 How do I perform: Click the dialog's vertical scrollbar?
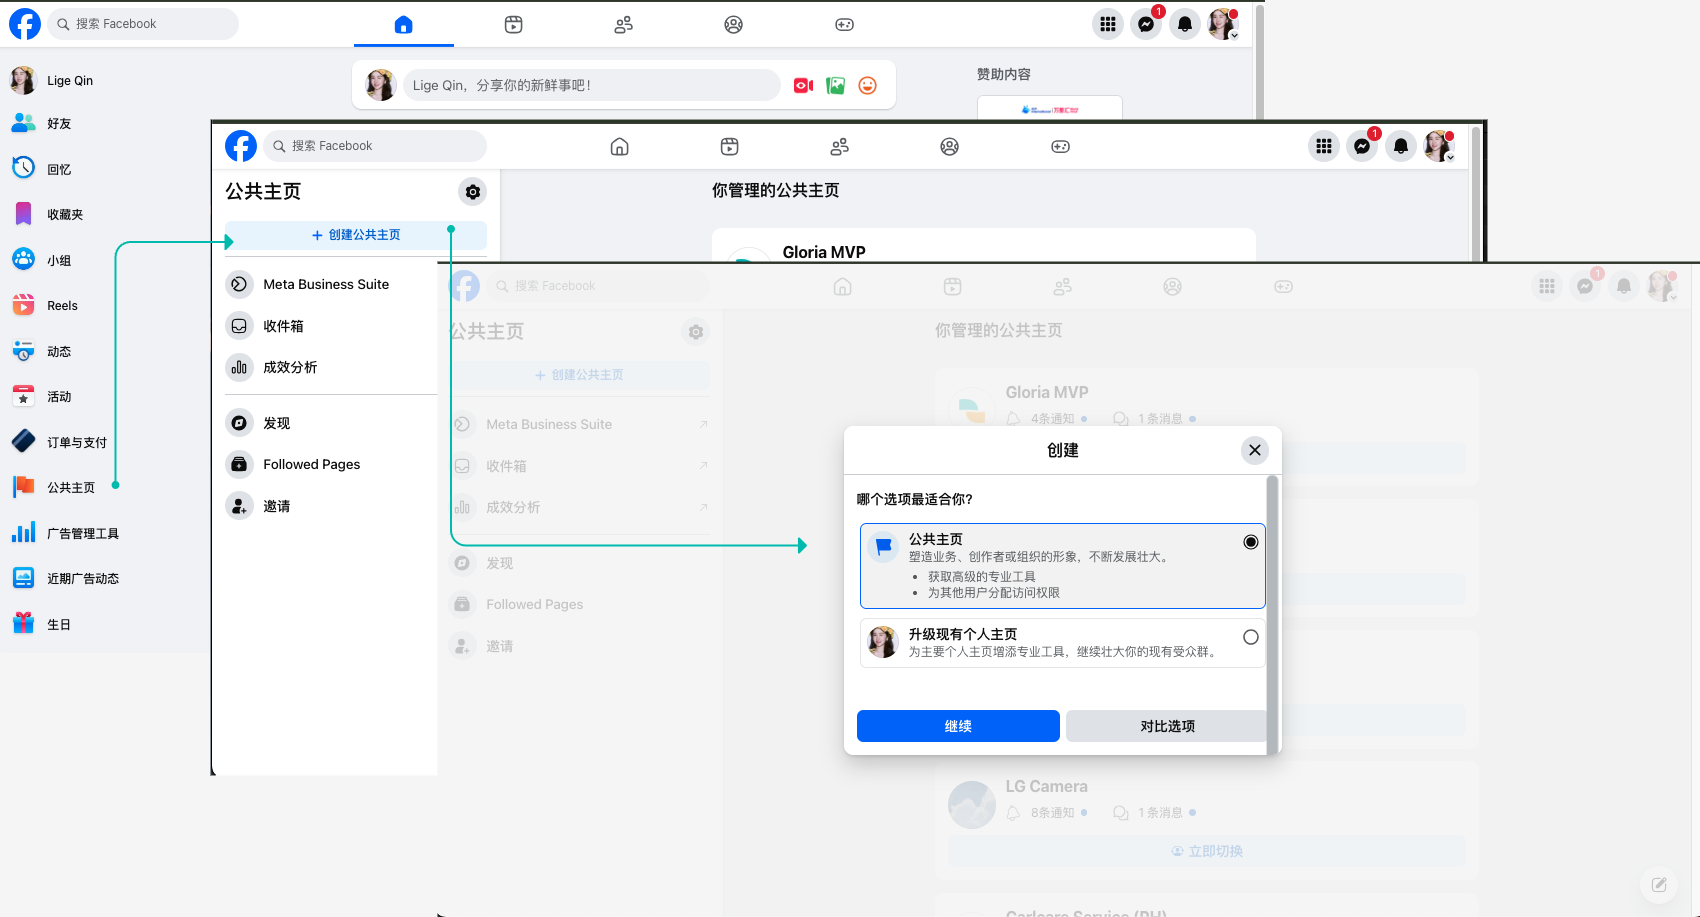tap(1273, 614)
